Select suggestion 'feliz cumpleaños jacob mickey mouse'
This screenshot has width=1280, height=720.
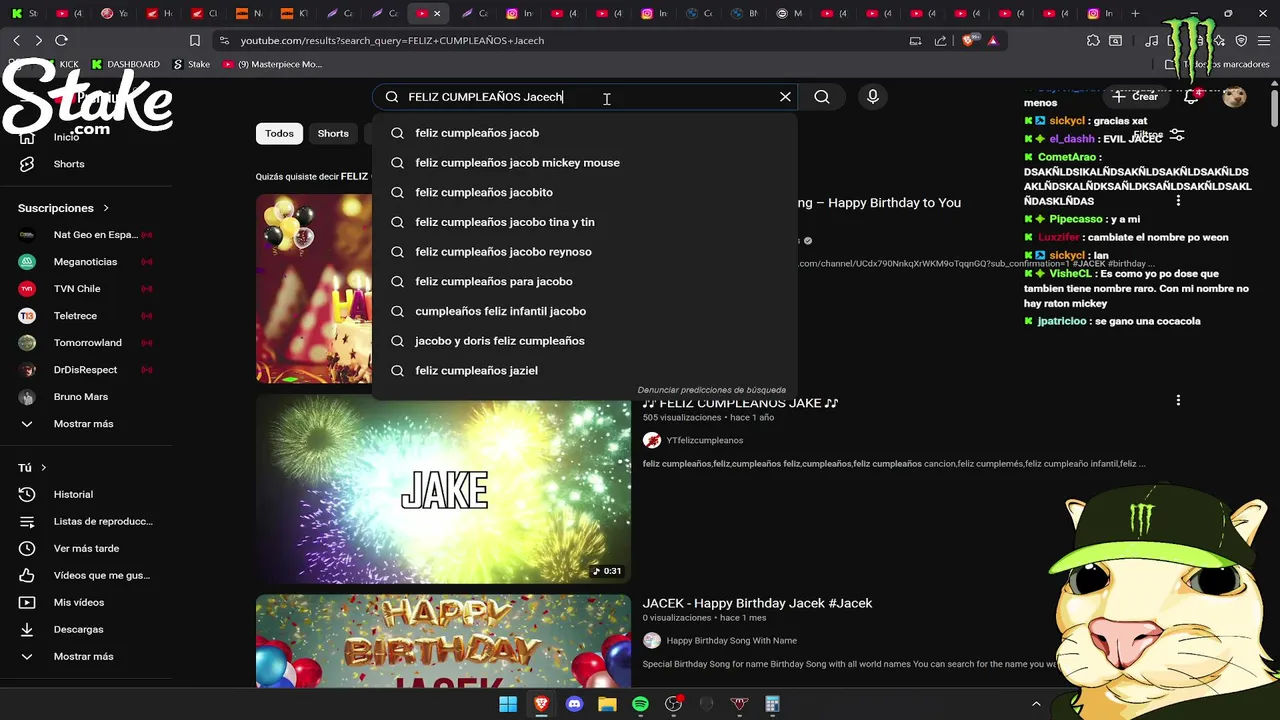[x=585, y=163]
